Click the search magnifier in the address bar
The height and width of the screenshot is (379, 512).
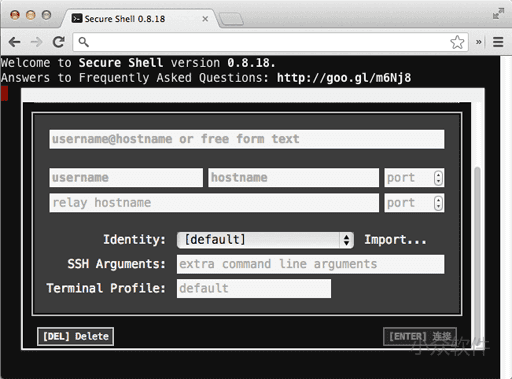click(83, 42)
